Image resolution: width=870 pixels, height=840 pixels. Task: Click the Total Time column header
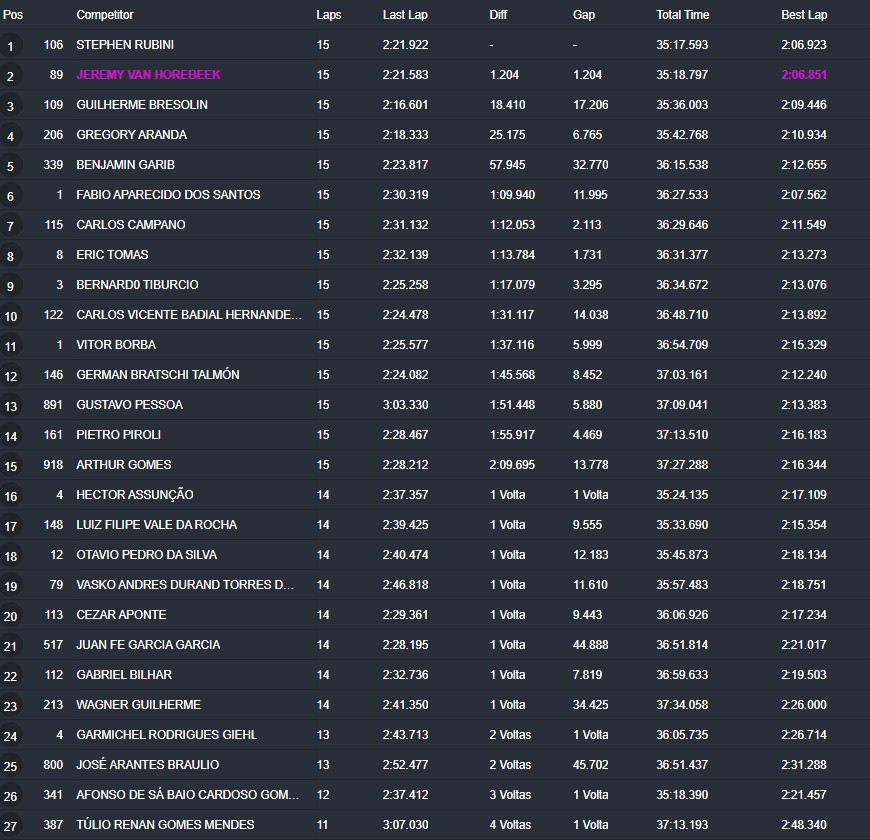pyautogui.click(x=682, y=15)
